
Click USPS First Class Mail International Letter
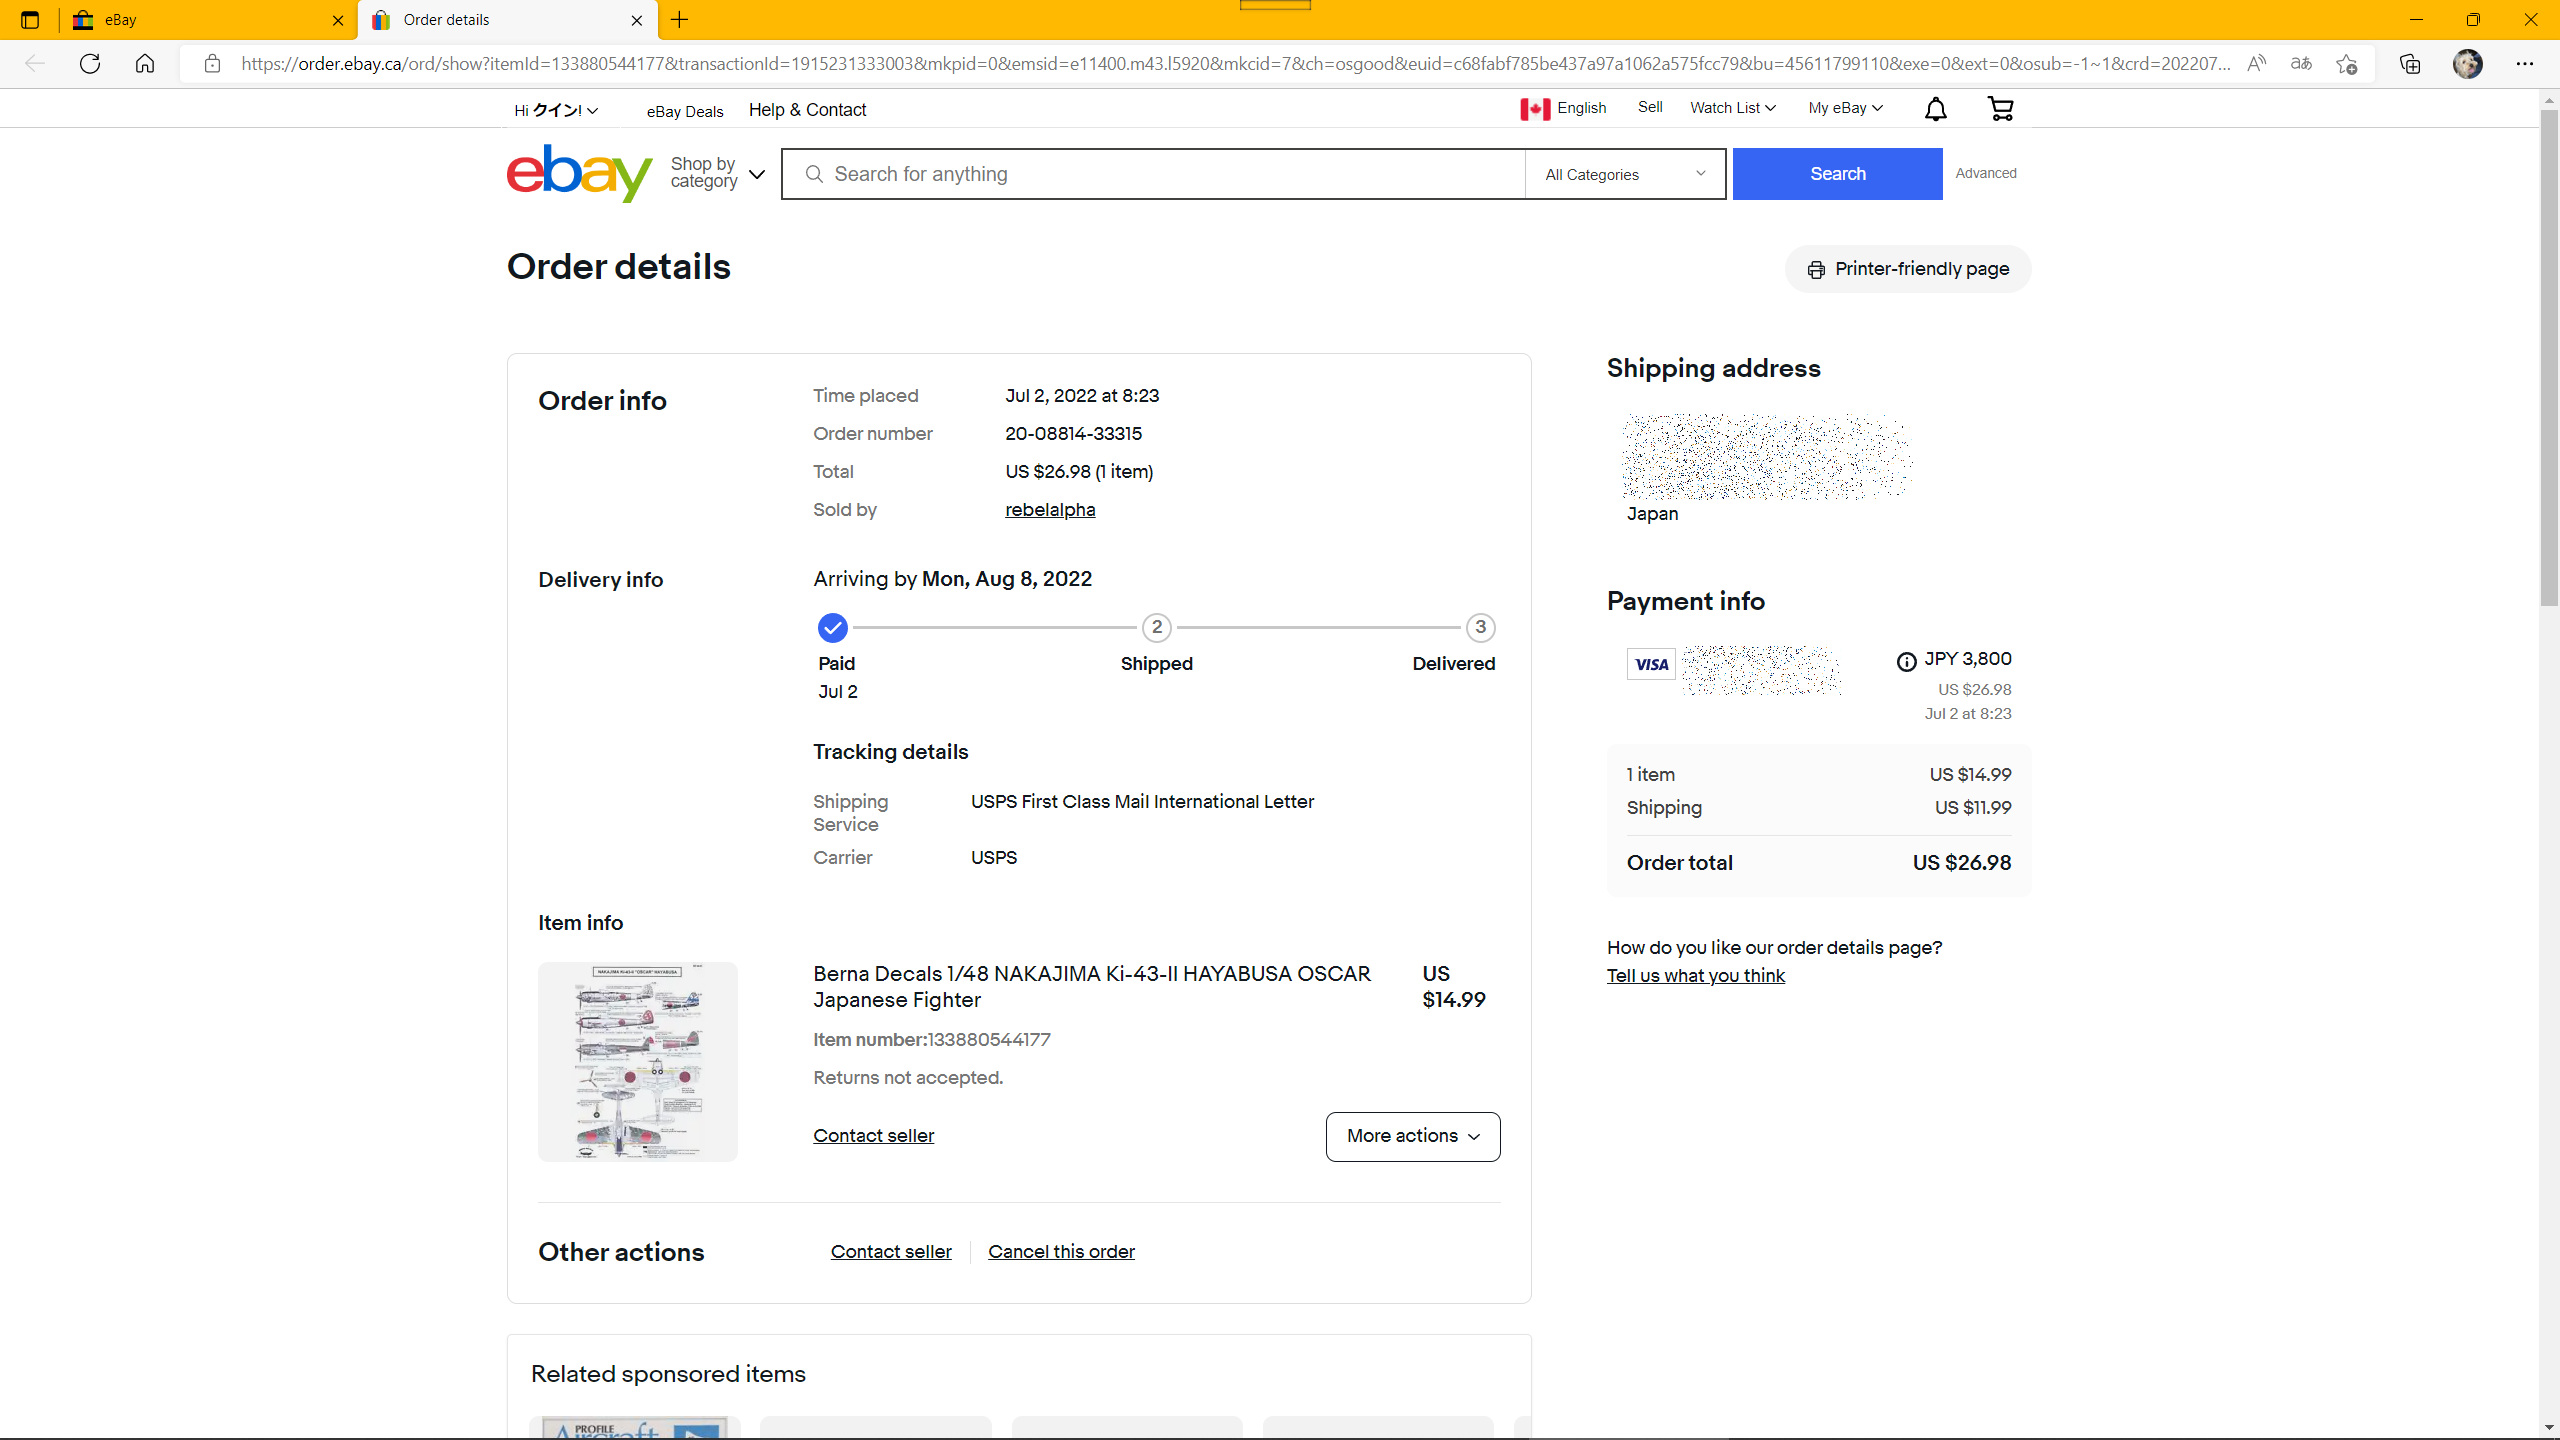point(1142,802)
